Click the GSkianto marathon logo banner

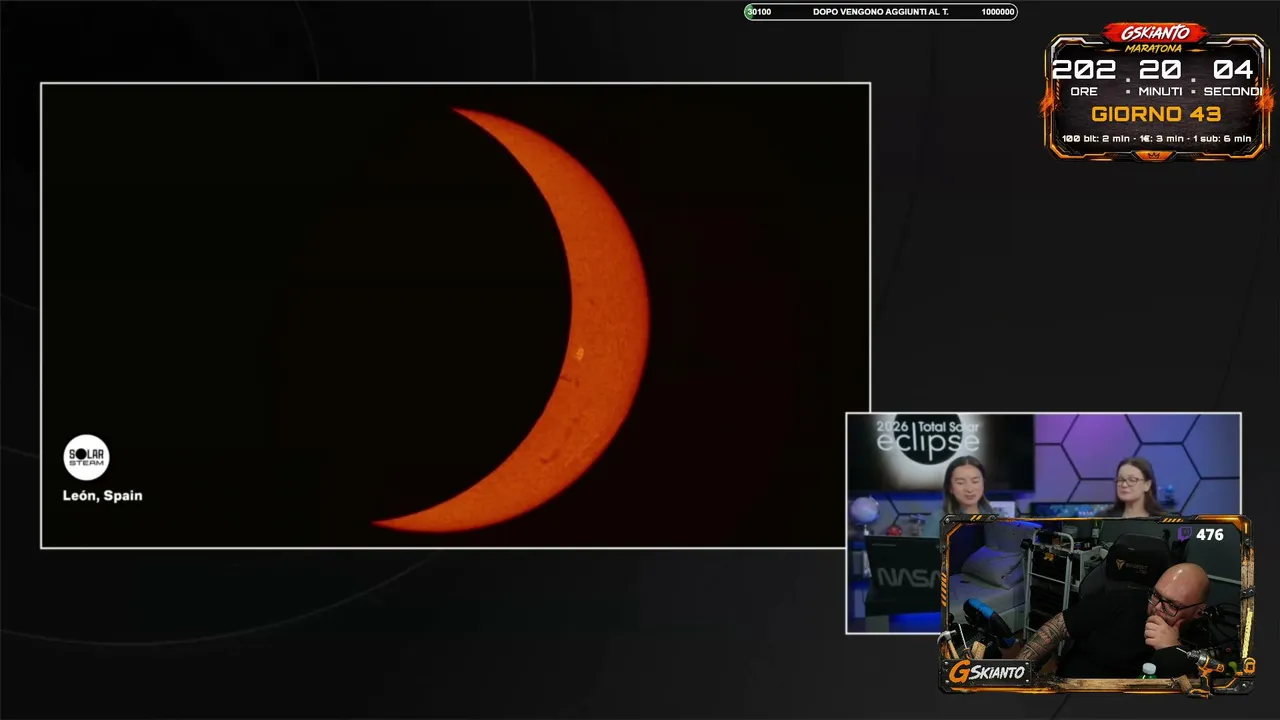tap(1155, 34)
